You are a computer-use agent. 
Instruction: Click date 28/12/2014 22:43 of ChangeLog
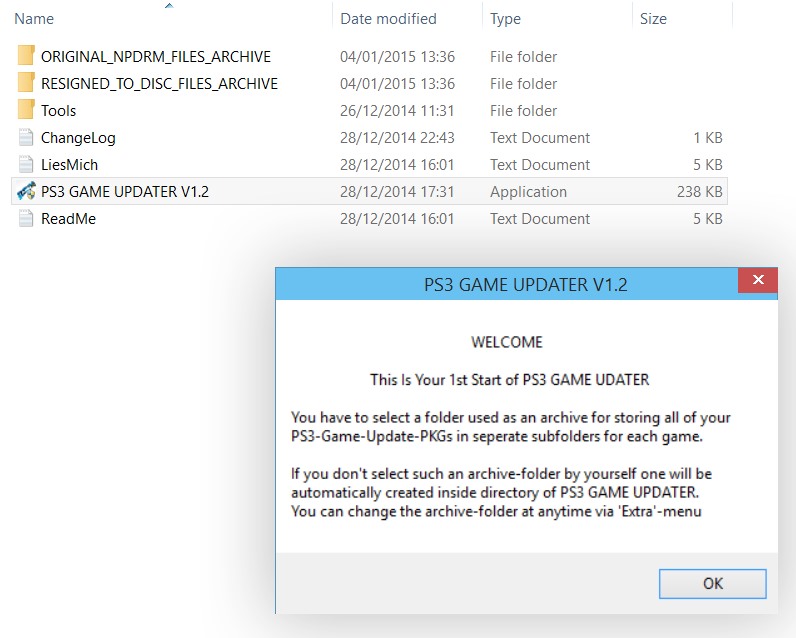click(x=397, y=138)
